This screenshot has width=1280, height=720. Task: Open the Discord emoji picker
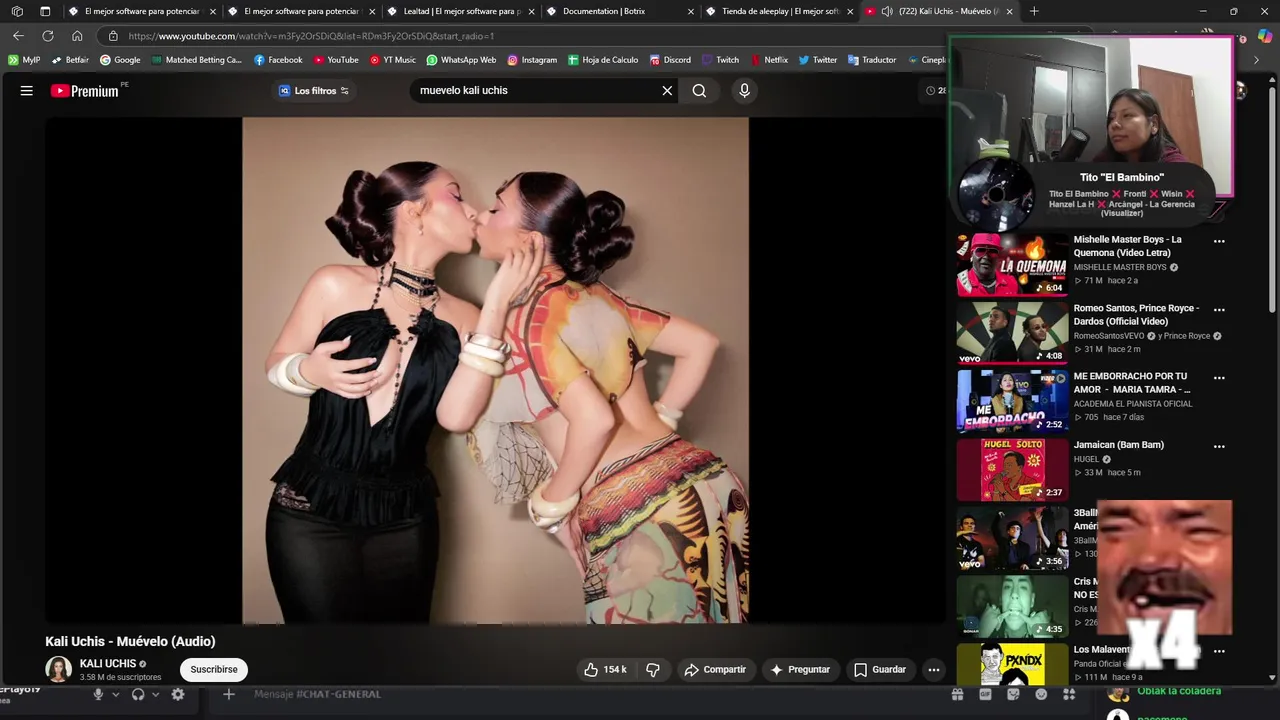coord(1041,694)
